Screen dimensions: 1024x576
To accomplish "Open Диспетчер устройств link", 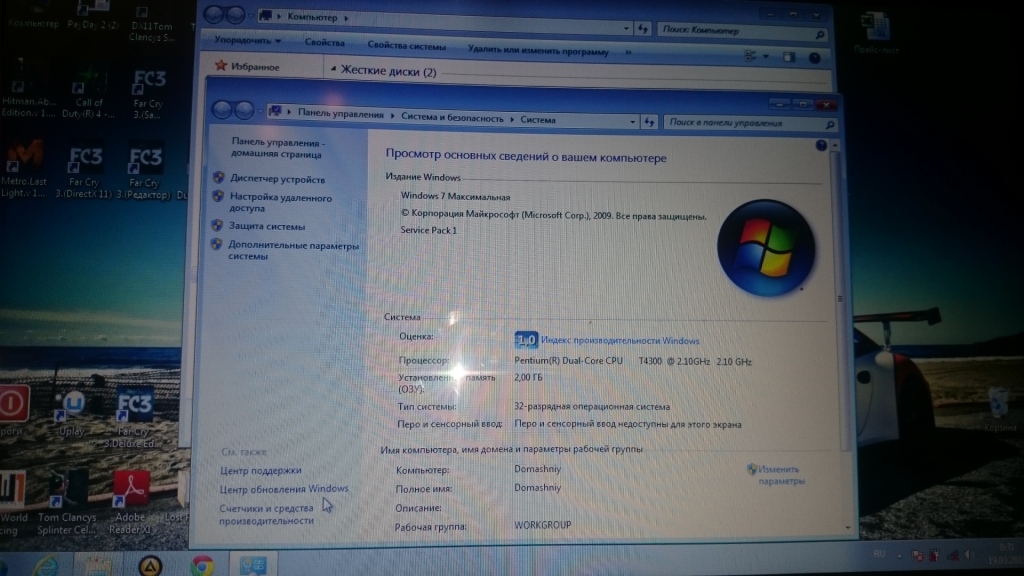I will [x=277, y=179].
